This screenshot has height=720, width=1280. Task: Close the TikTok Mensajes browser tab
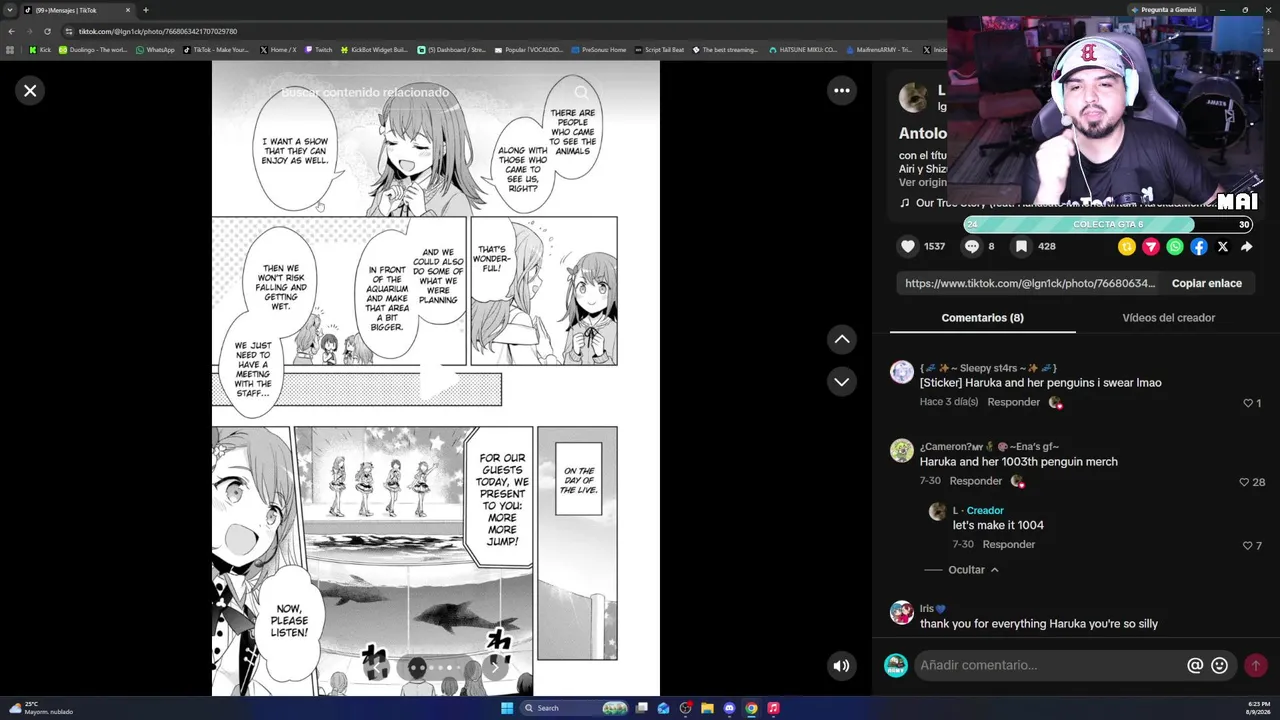coord(129,10)
